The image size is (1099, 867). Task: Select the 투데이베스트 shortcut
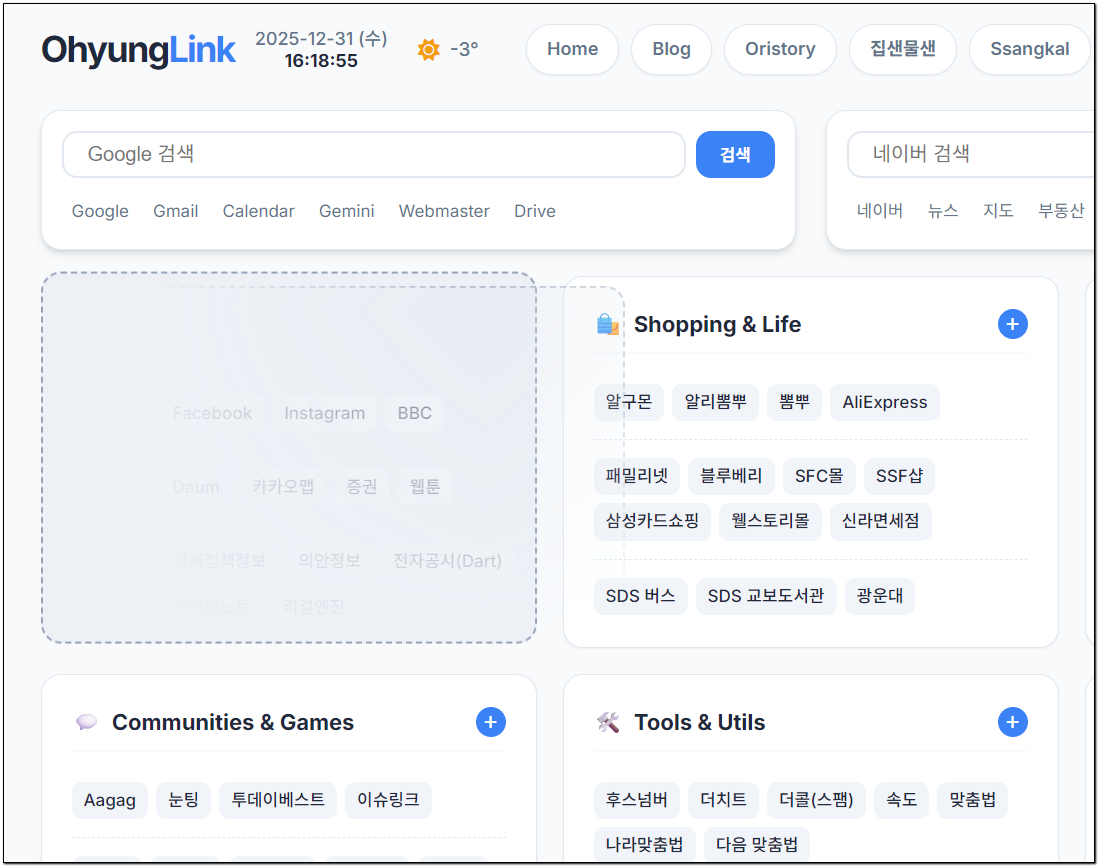(277, 800)
